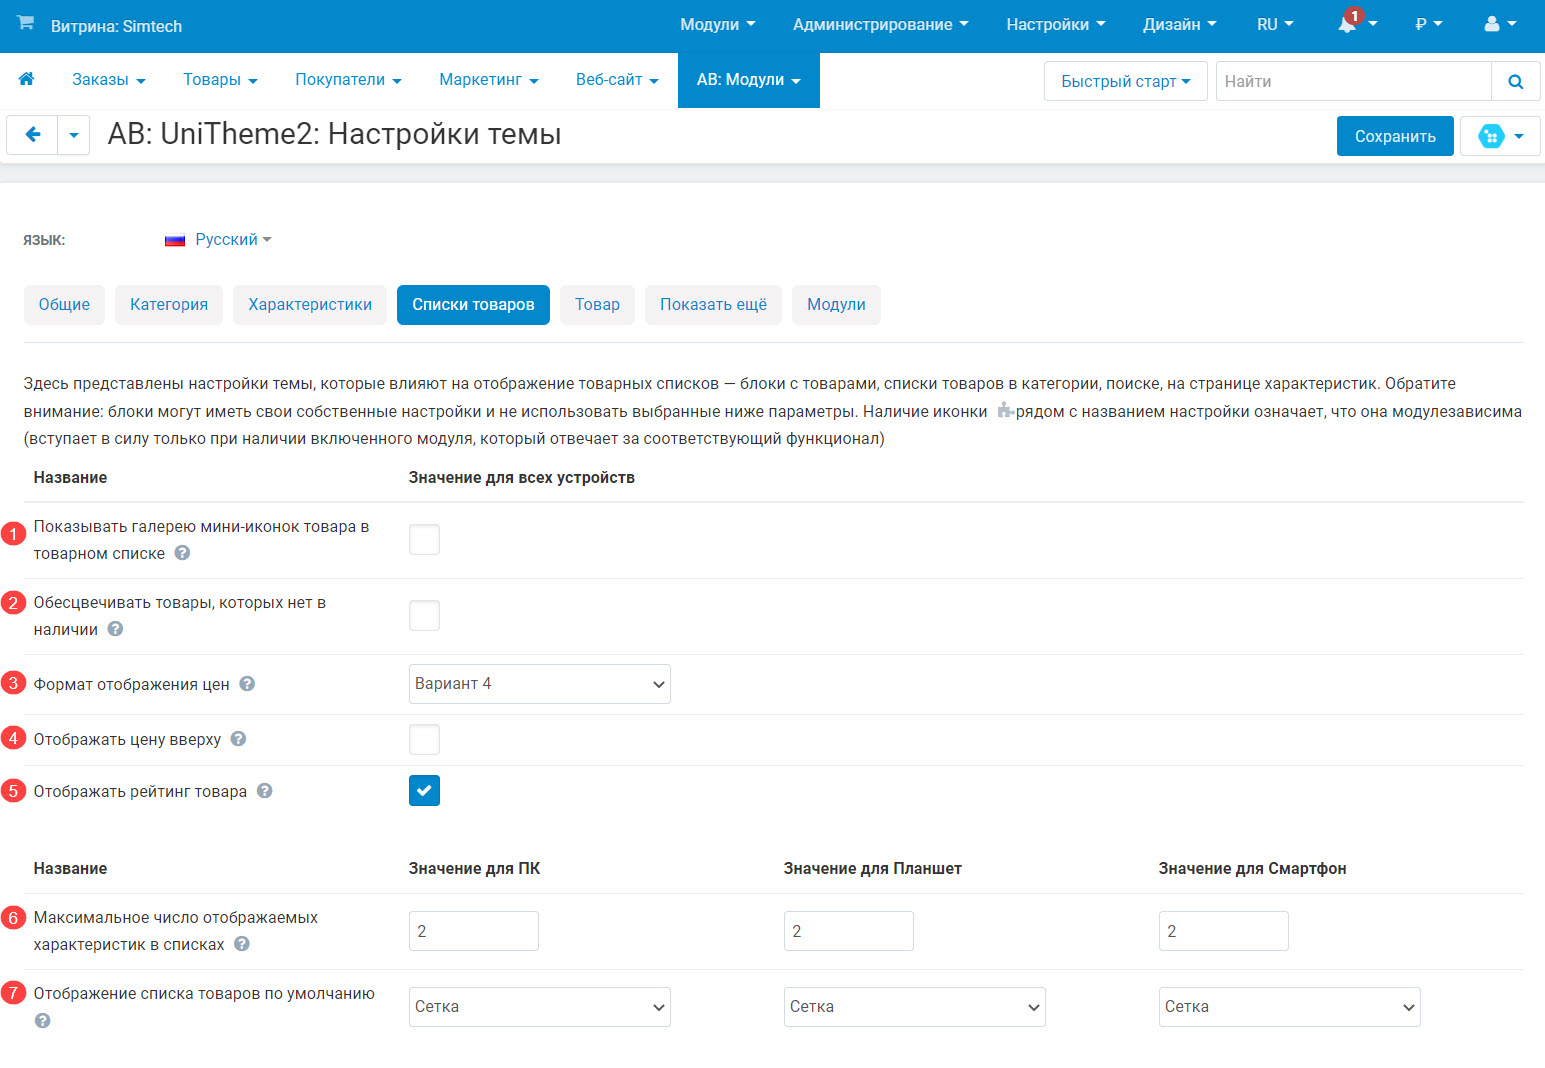This screenshot has height=1068, width=1545.
Task: Show help for out-of-stock fading setting
Action: click(x=115, y=629)
